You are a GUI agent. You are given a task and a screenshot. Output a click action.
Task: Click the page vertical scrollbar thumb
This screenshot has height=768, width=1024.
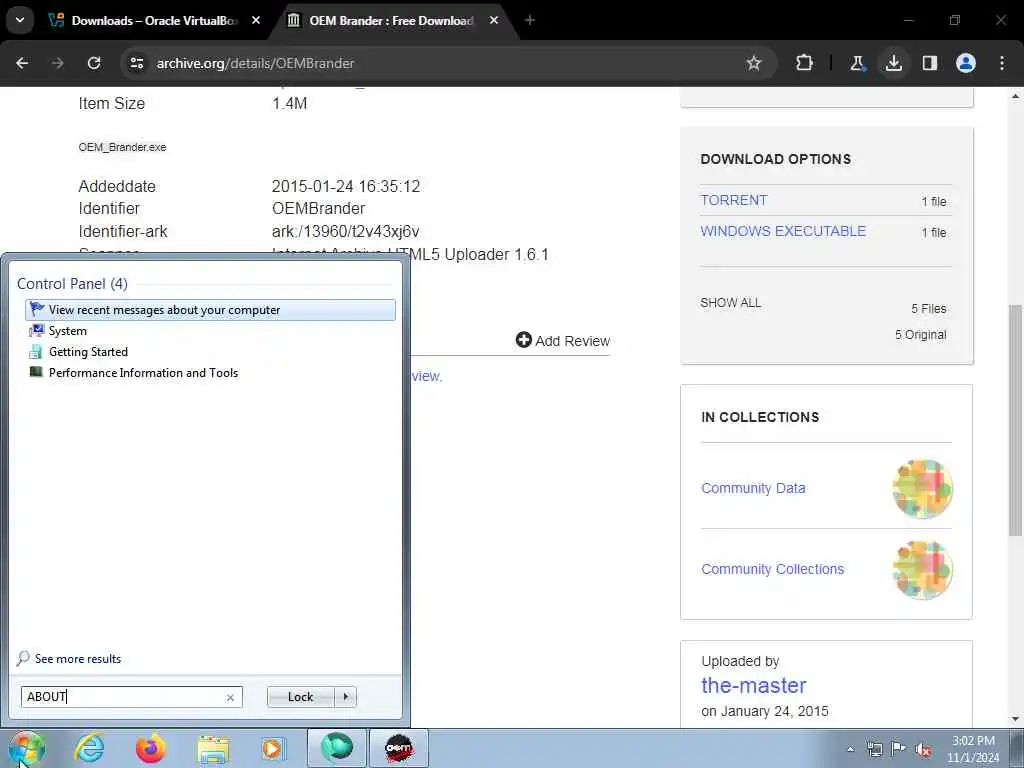pos(1015,419)
